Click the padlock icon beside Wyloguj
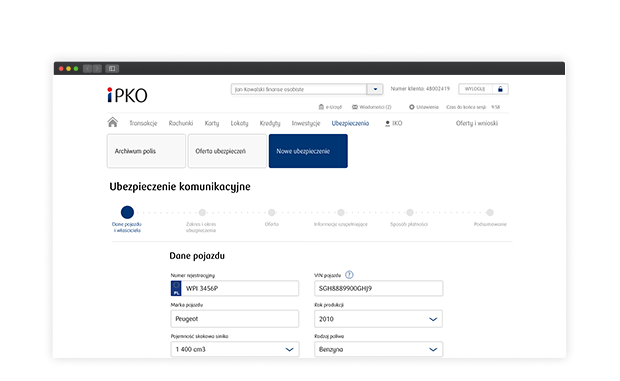This screenshot has width=620, height=381. pos(500,89)
